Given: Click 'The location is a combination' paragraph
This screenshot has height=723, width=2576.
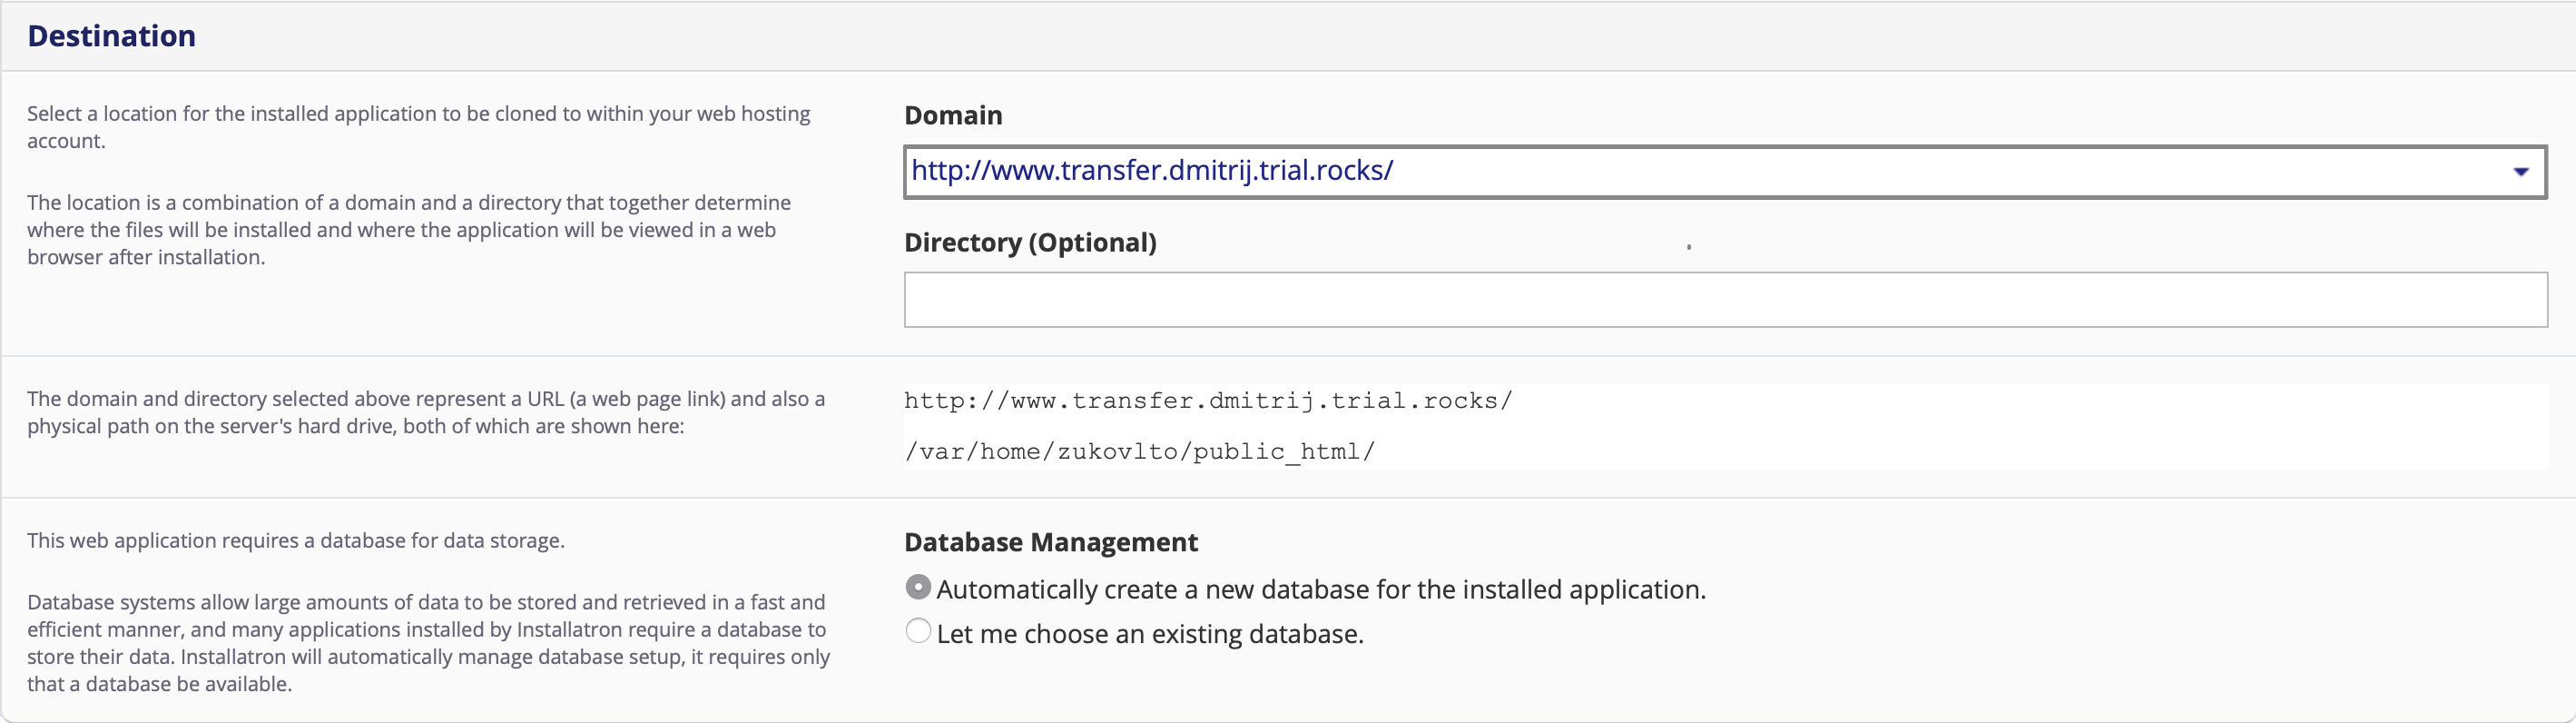Looking at the screenshot, I should pyautogui.click(x=409, y=230).
